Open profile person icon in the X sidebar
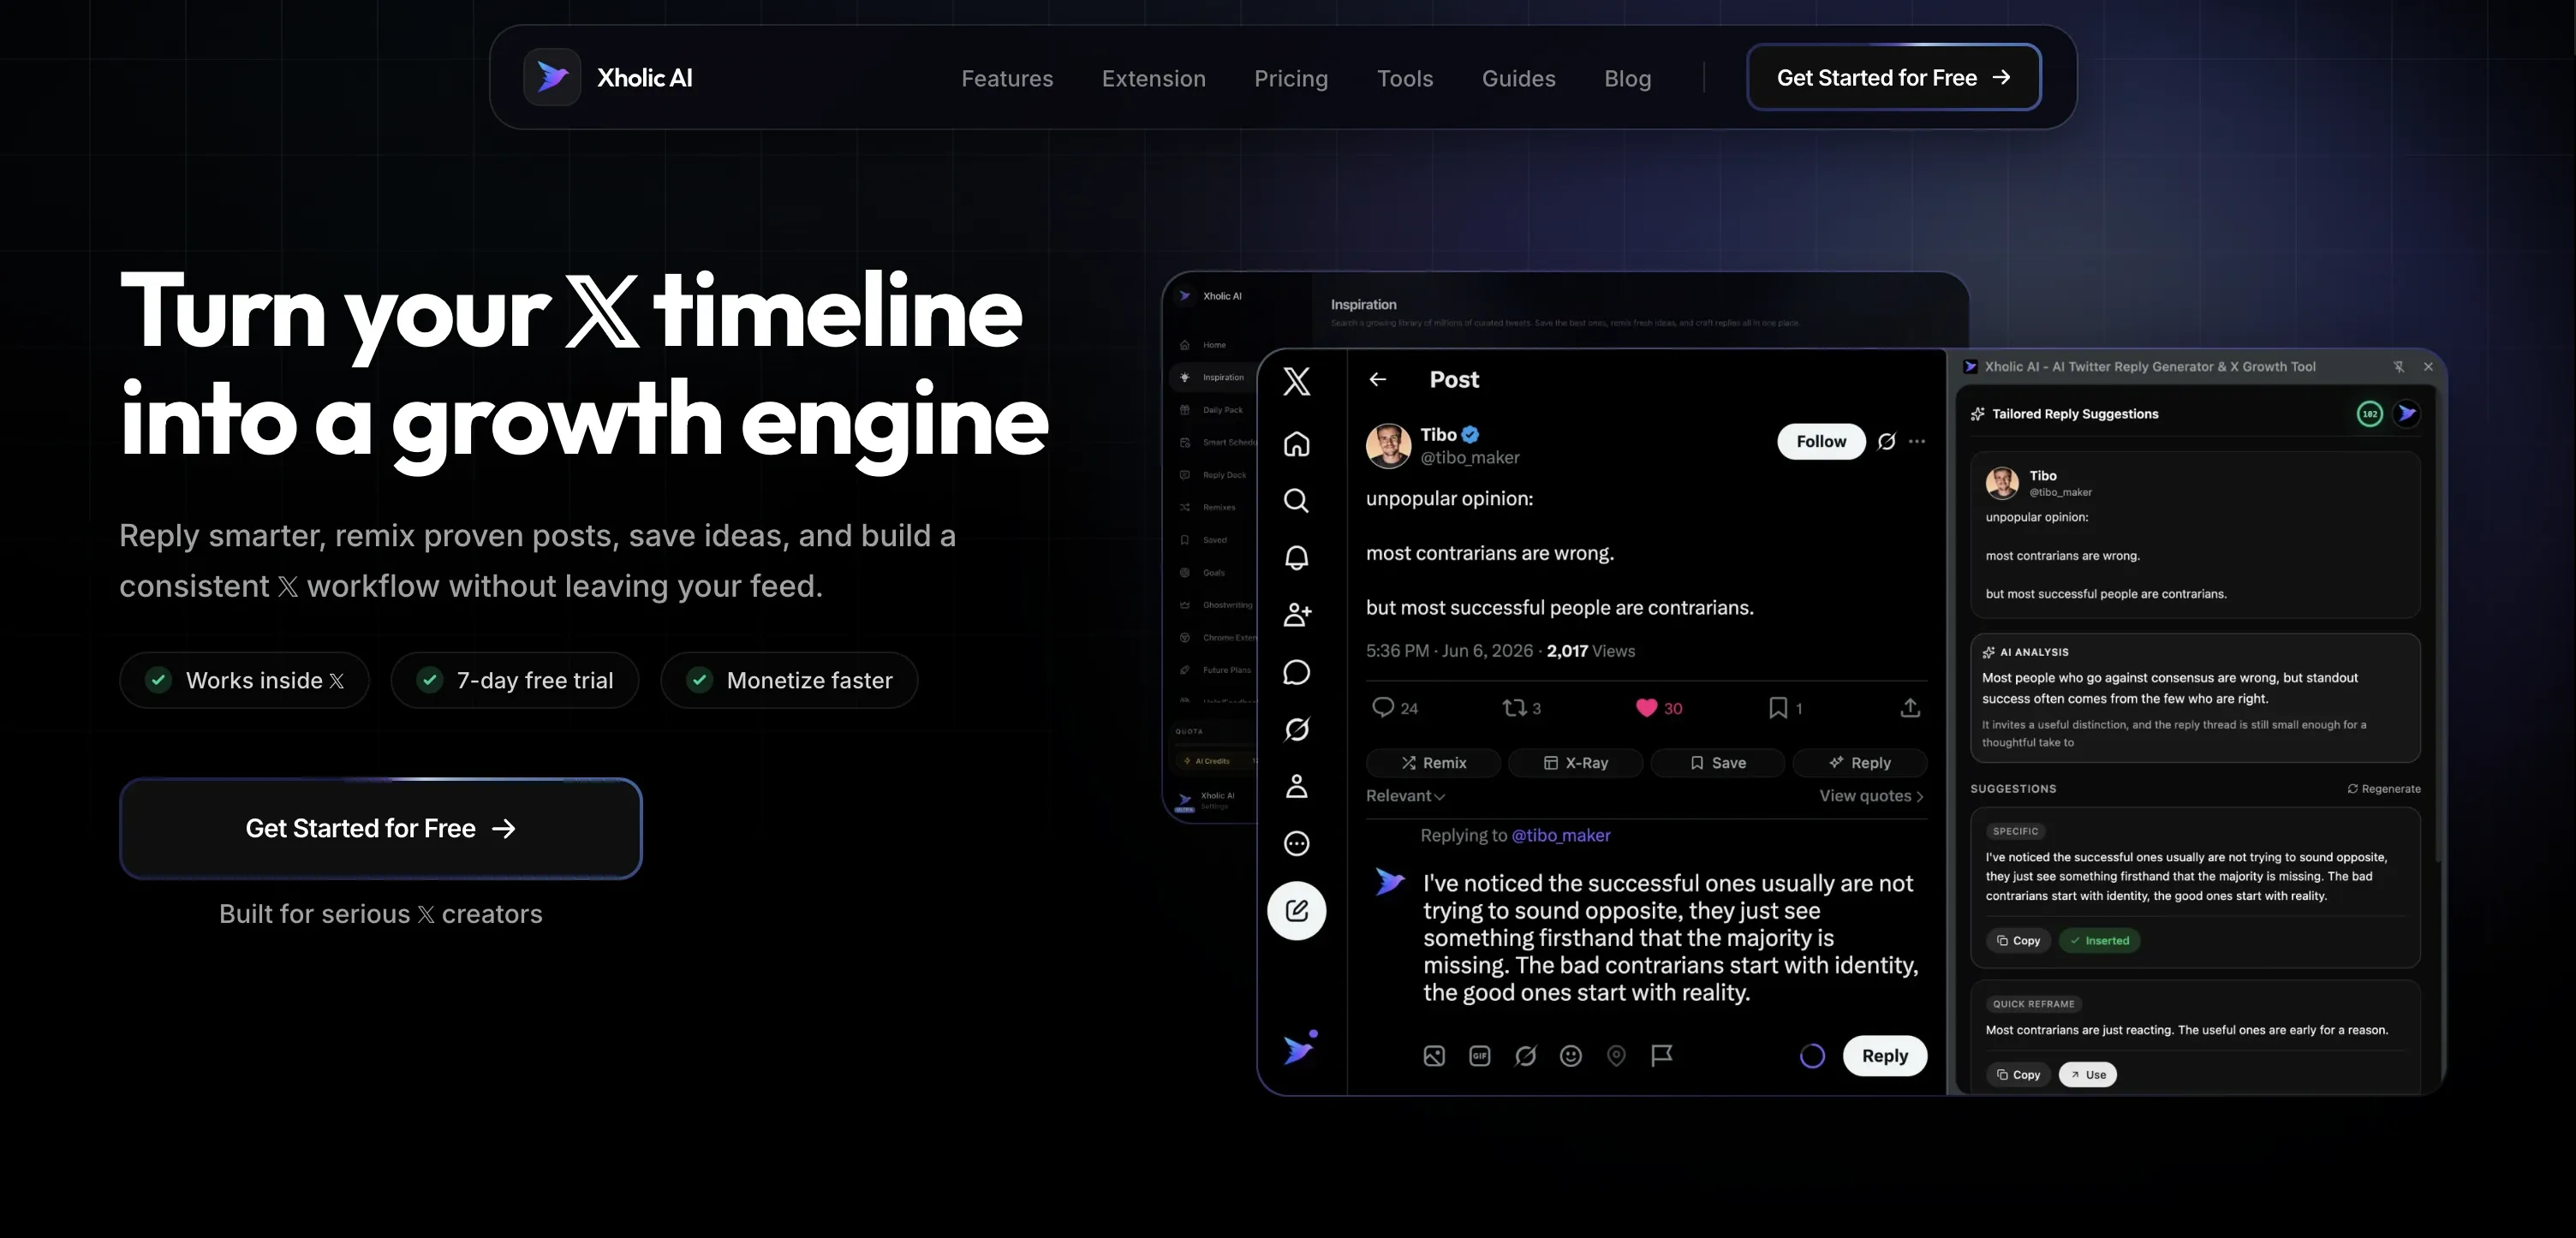Image resolution: width=2576 pixels, height=1238 pixels. point(1296,786)
